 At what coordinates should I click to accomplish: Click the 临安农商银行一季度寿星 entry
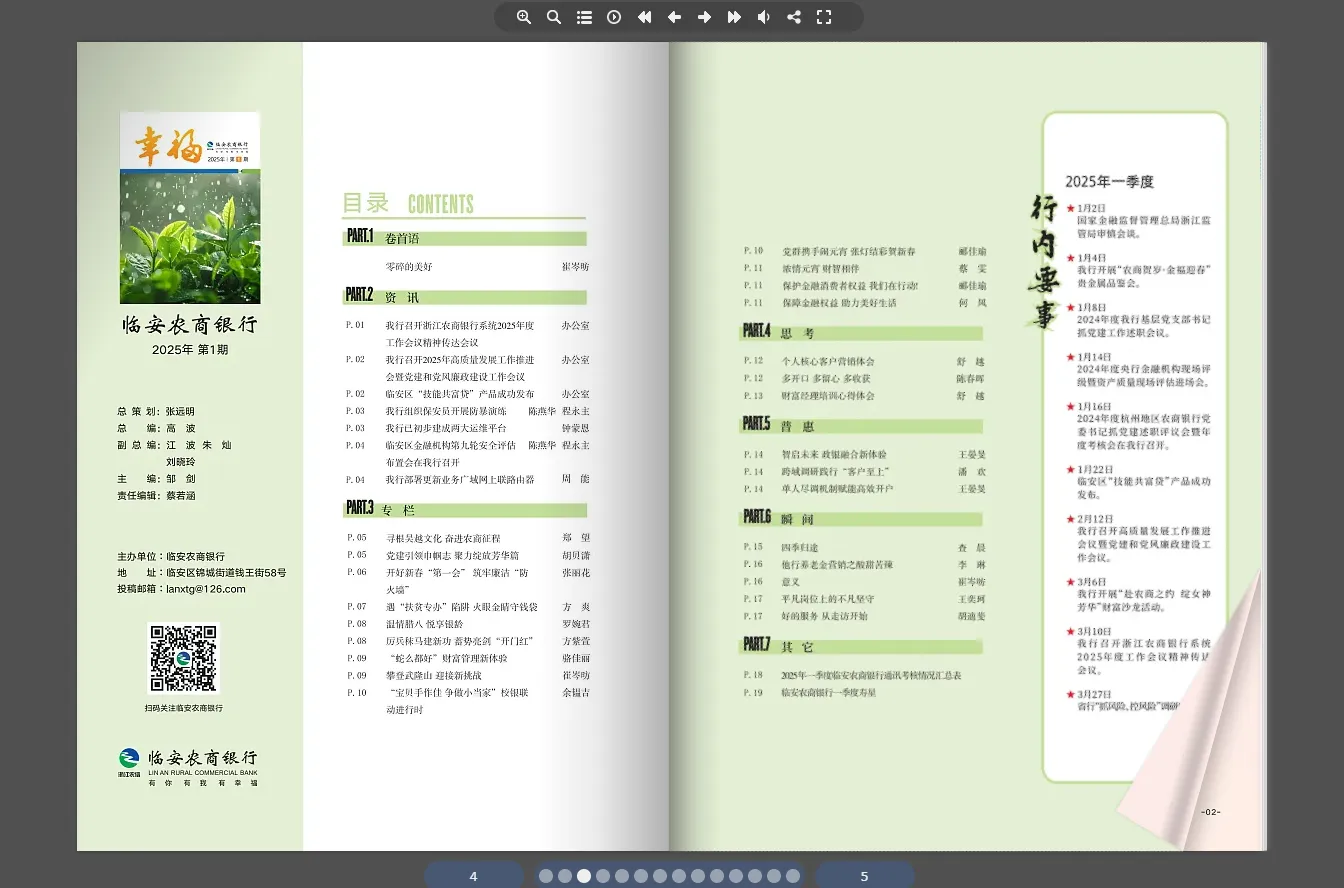point(828,692)
